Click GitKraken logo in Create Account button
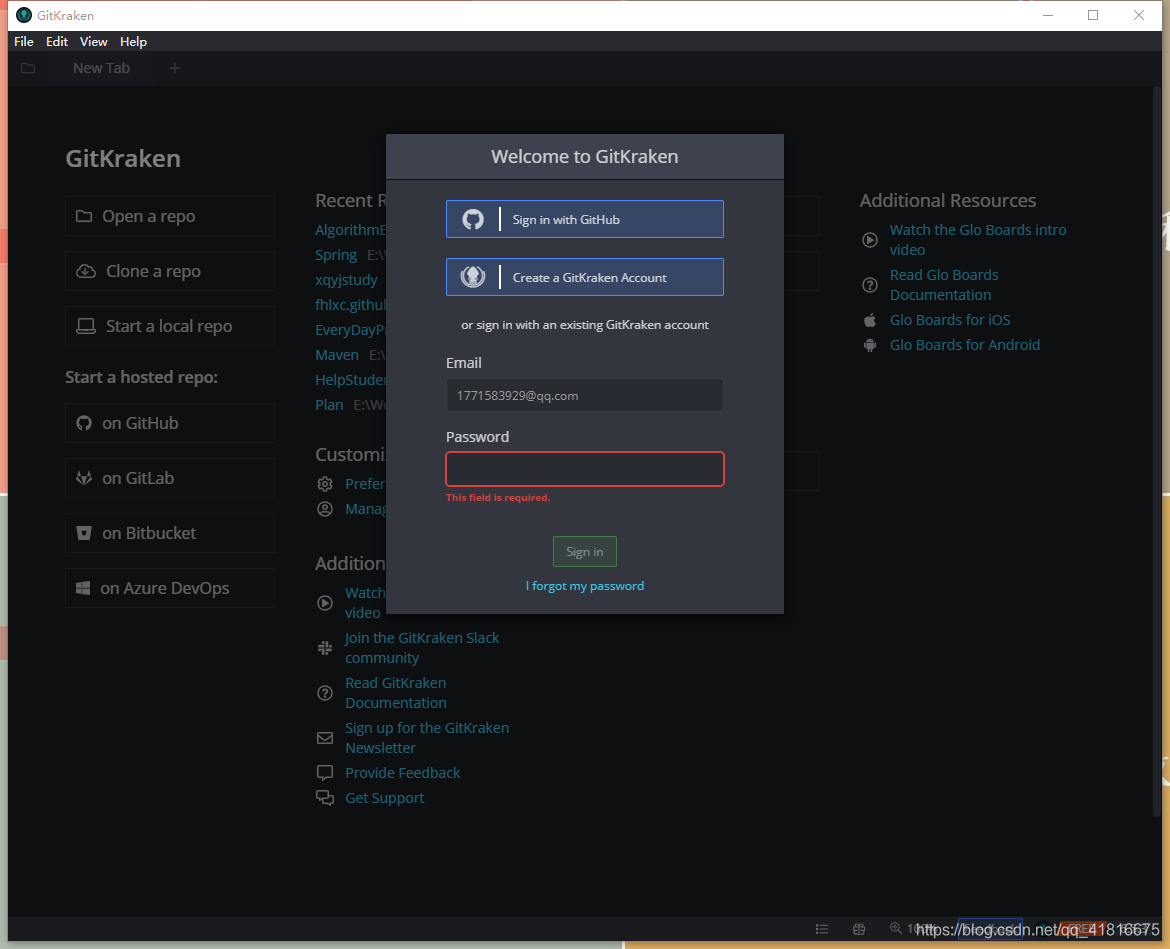Screen dimensions: 1170x949 473,277
